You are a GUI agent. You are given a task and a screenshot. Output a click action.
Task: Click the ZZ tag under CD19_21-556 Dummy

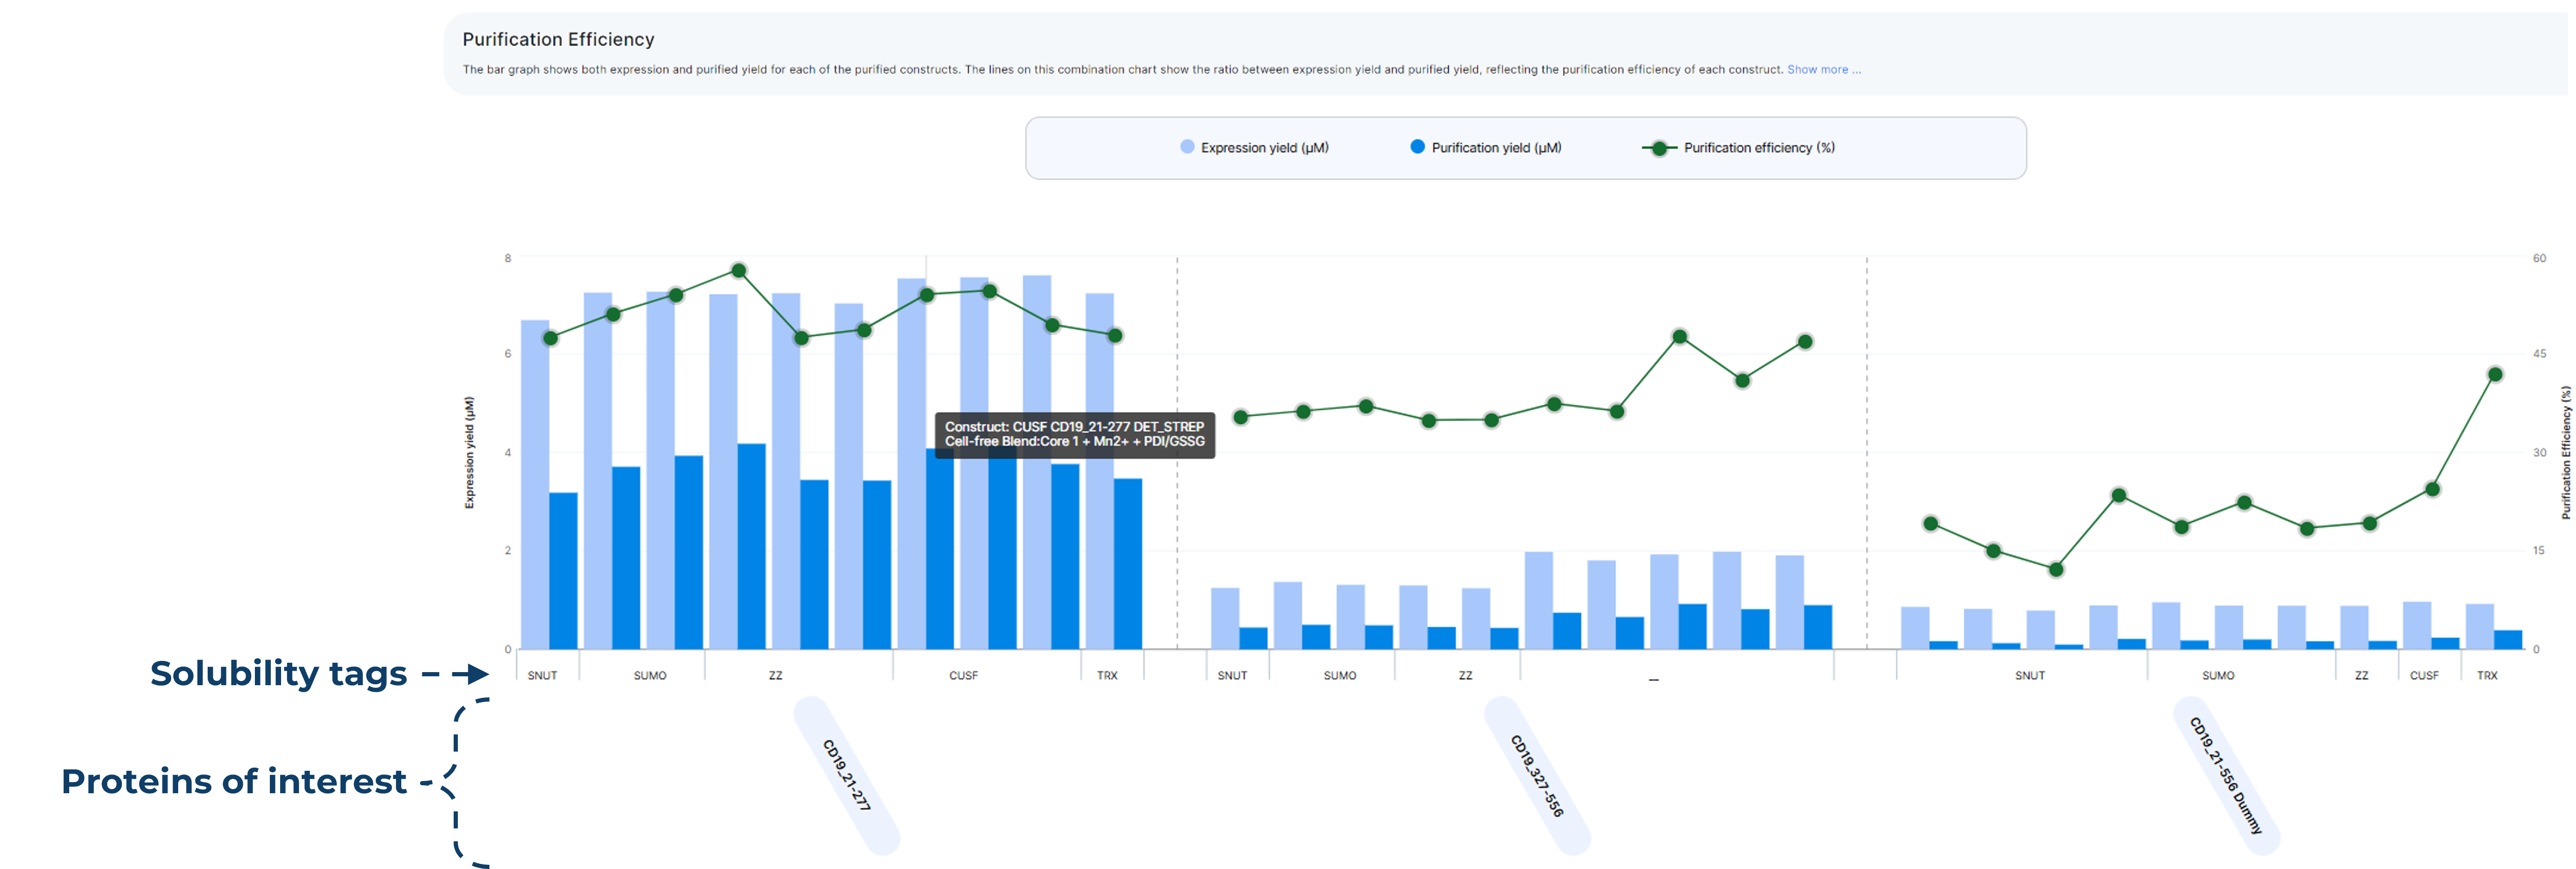2361,676
